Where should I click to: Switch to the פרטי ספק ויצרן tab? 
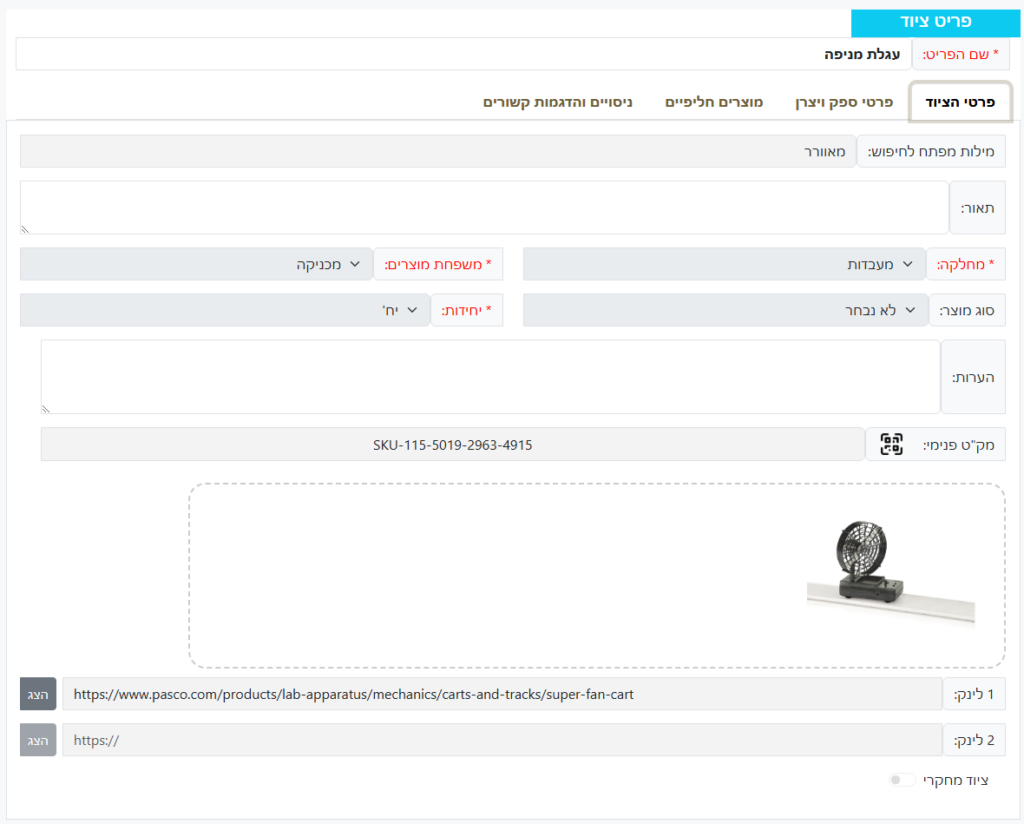843,102
